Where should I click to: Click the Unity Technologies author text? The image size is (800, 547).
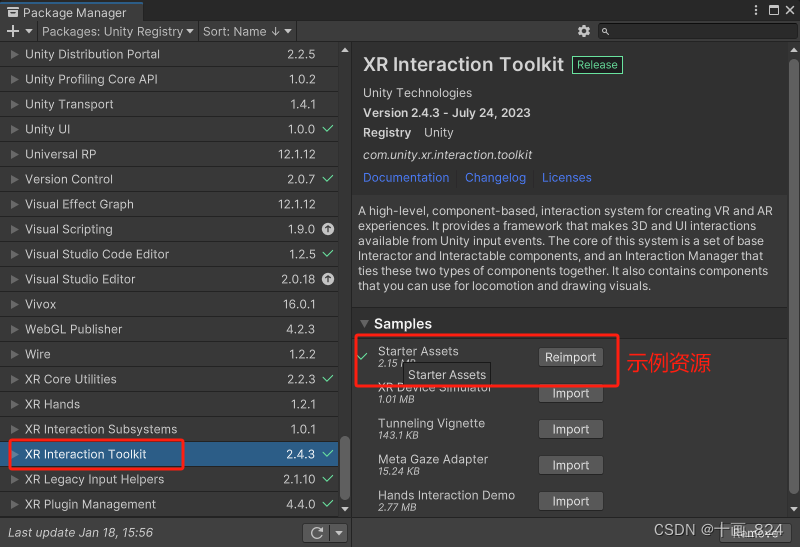[x=417, y=93]
